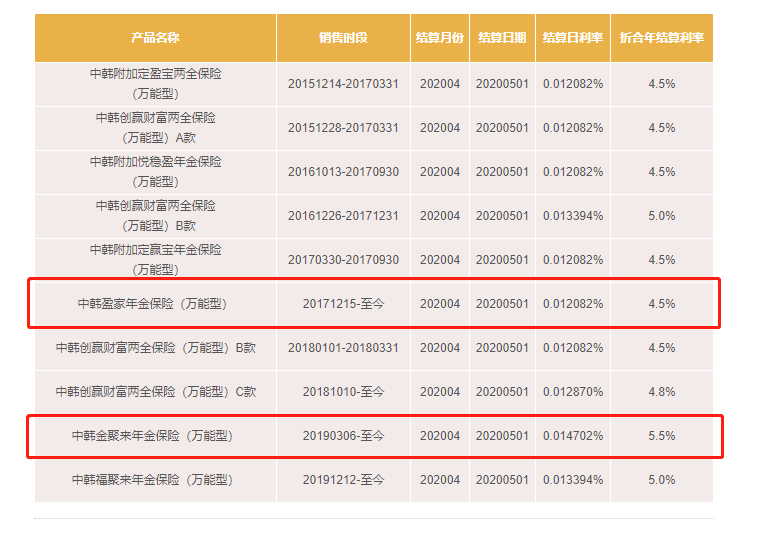This screenshot has height=536, width=758.
Task: Click annual rate 4.5% for 中韩盈家年金保险
Action: [x=661, y=304]
